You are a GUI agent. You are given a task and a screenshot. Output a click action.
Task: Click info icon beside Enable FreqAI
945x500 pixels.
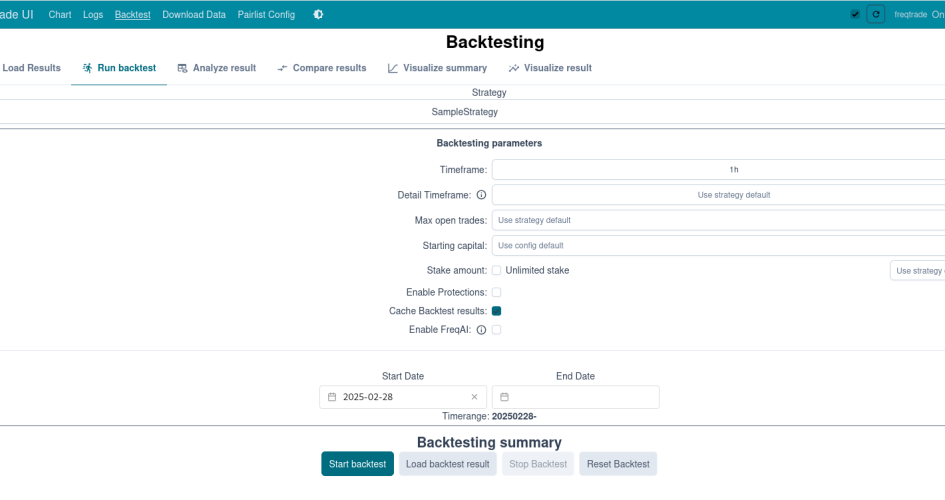pos(481,330)
